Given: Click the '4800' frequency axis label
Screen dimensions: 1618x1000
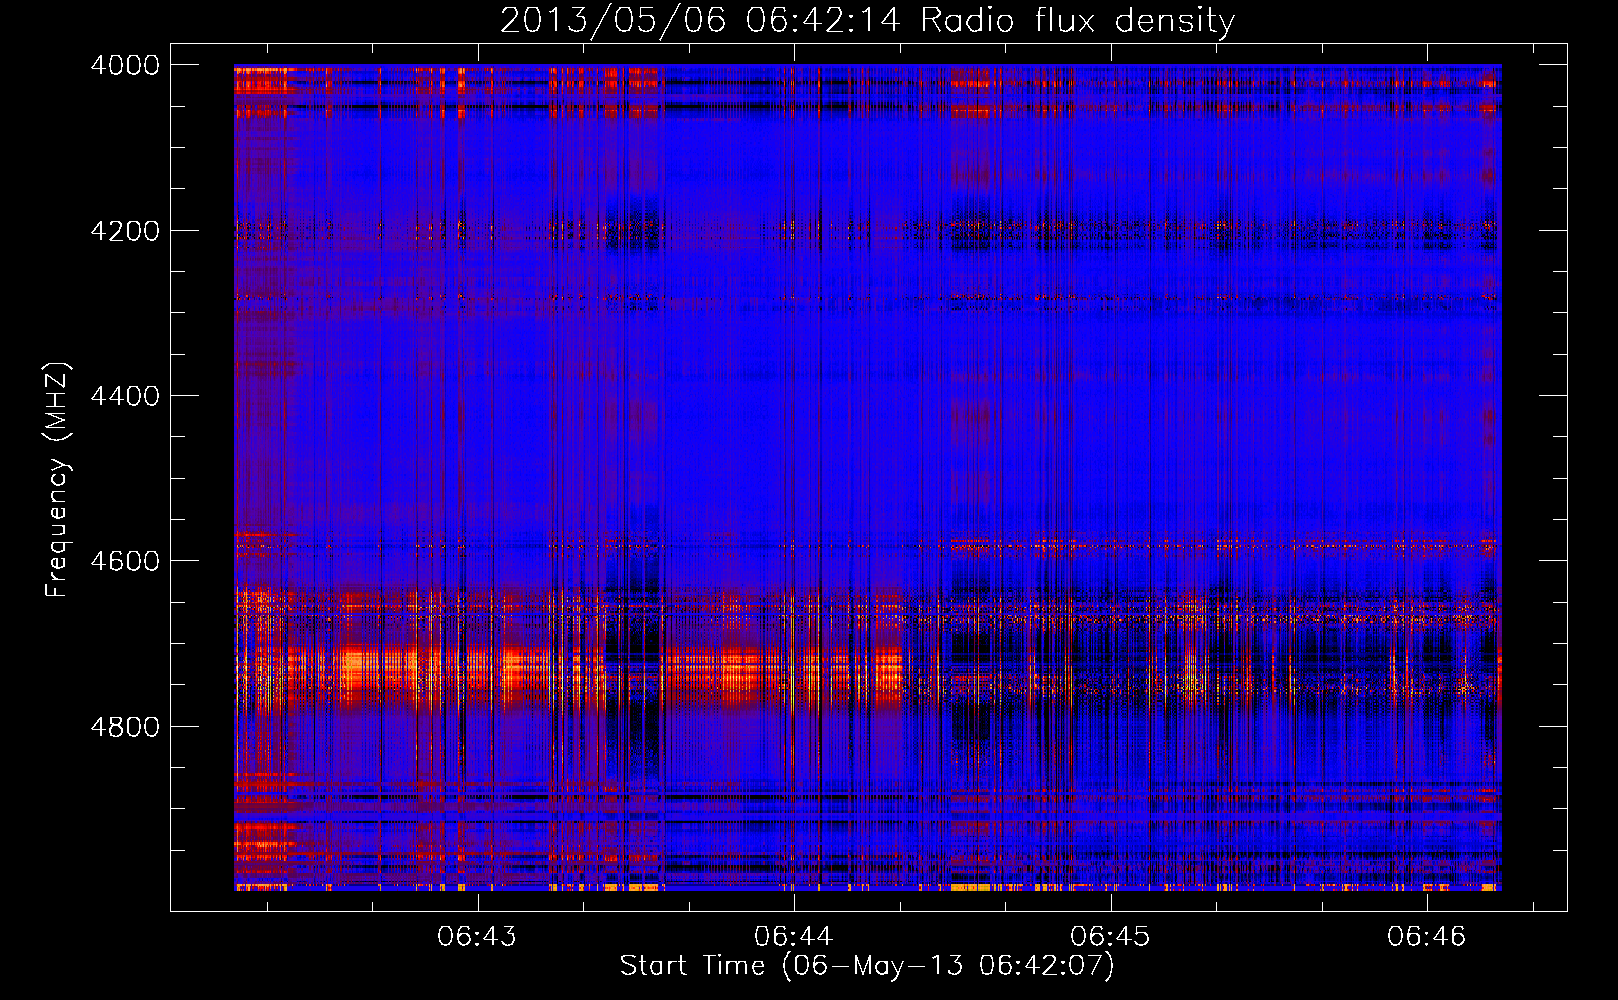Looking at the screenshot, I should (x=125, y=727).
